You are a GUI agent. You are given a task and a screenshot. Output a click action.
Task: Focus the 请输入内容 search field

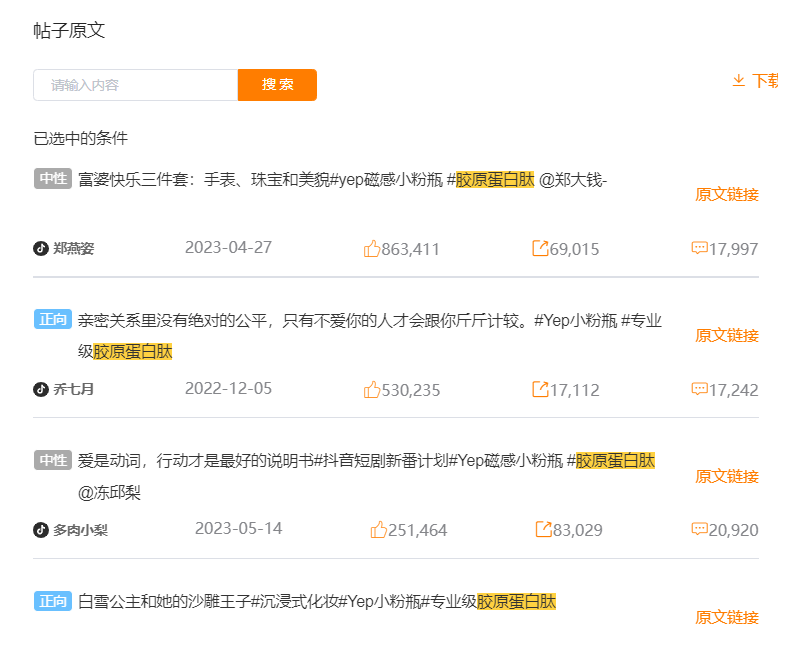click(135, 85)
